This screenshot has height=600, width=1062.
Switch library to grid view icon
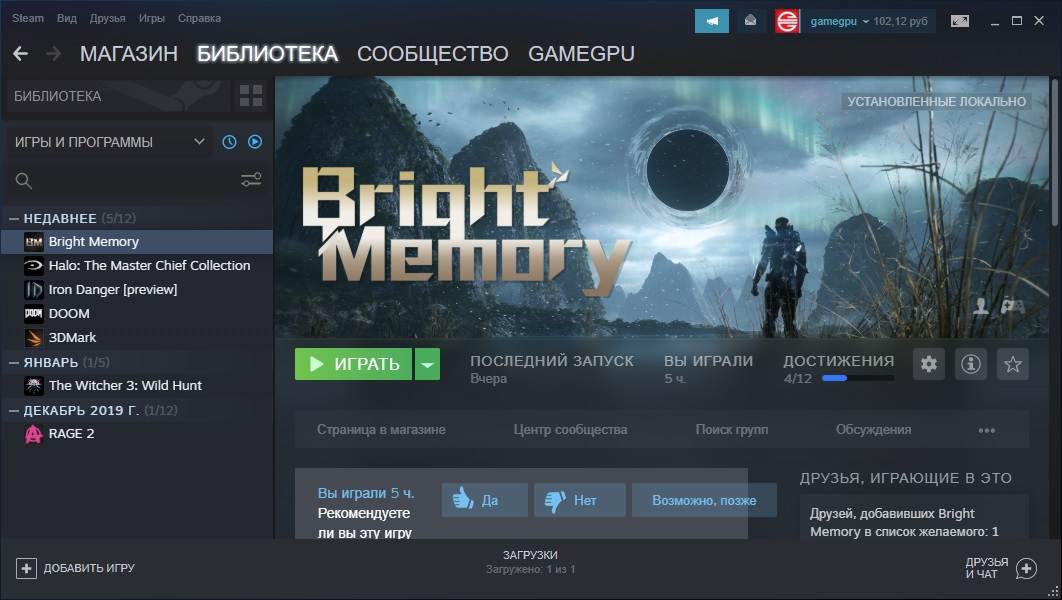coord(251,95)
